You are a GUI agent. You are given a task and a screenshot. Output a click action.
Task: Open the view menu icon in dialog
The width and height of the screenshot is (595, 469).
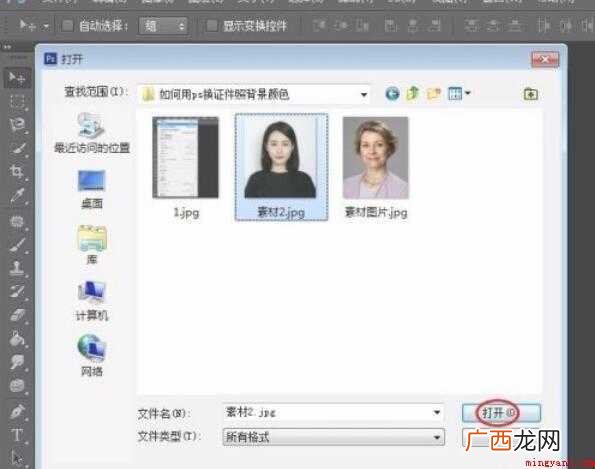(x=455, y=93)
